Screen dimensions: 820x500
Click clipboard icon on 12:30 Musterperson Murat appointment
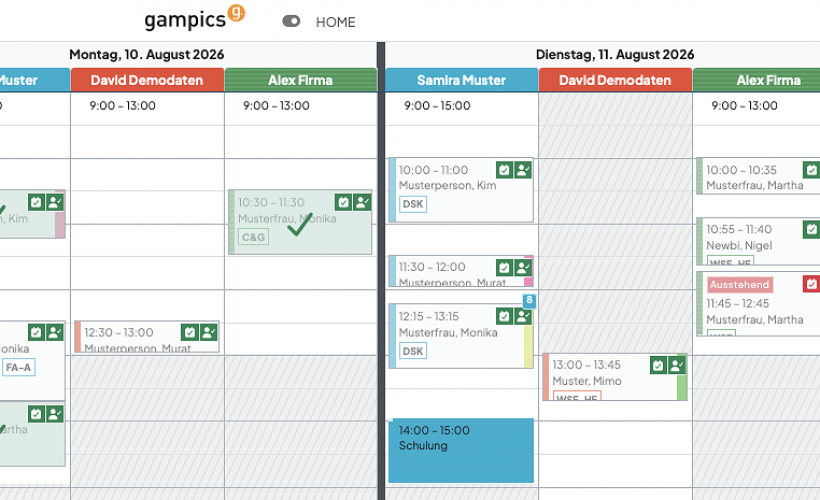click(x=189, y=332)
